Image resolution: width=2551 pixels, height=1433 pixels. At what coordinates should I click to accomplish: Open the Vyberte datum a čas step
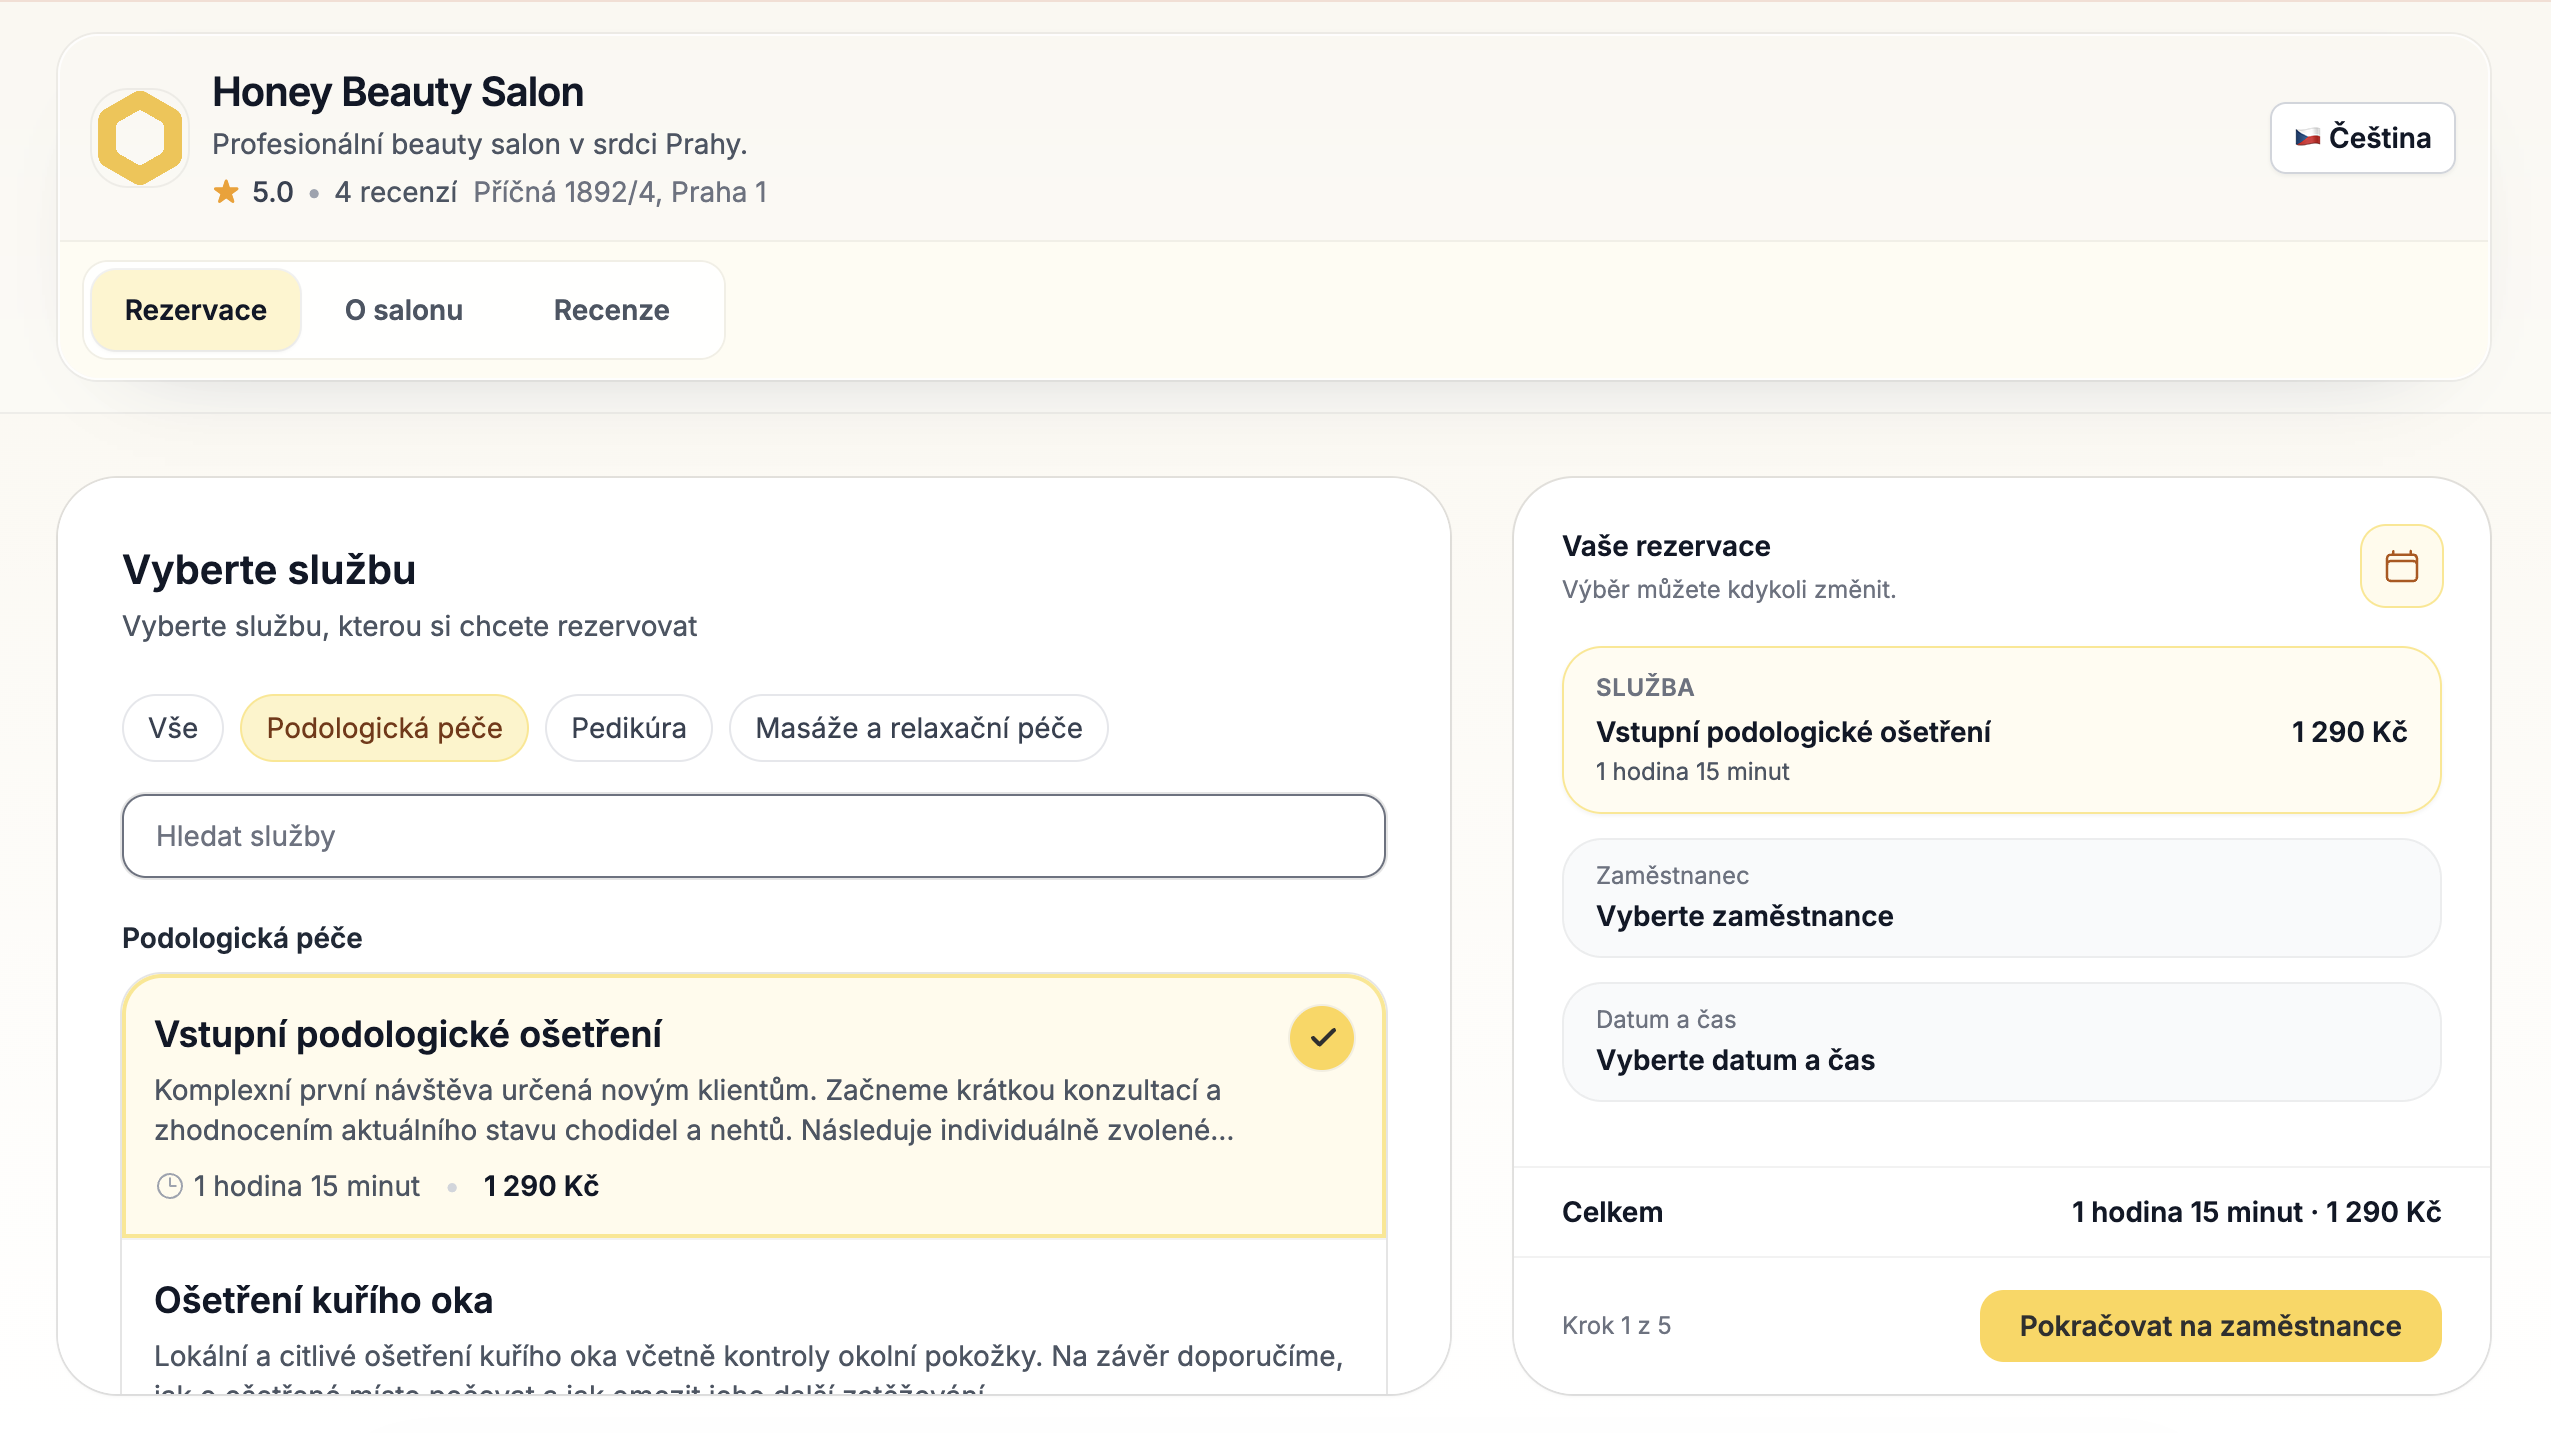coord(2001,1042)
